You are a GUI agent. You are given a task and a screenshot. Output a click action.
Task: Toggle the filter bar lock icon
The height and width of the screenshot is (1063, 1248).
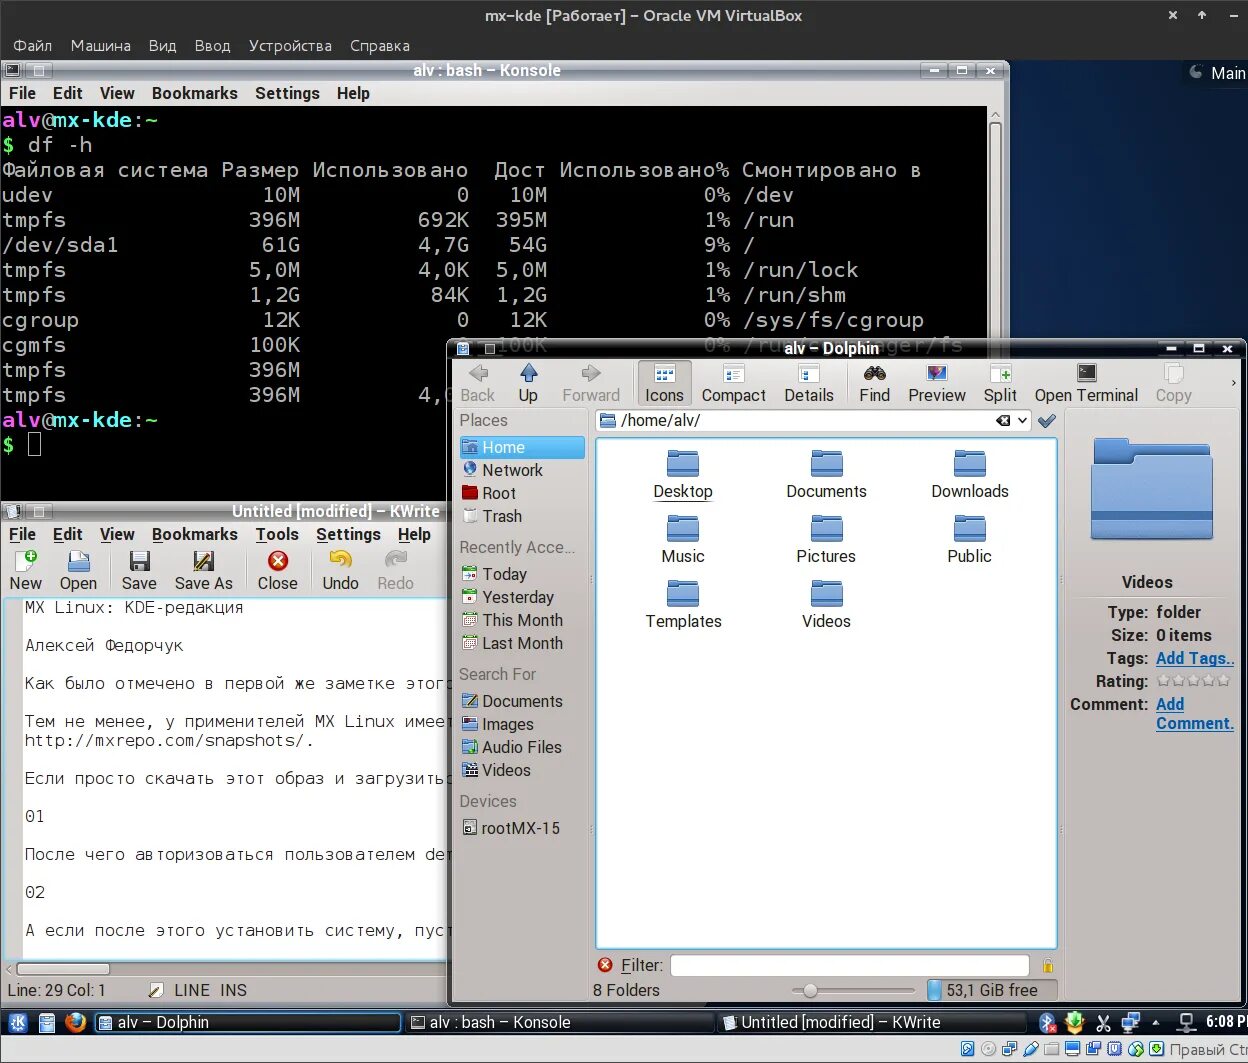pyautogui.click(x=1047, y=965)
